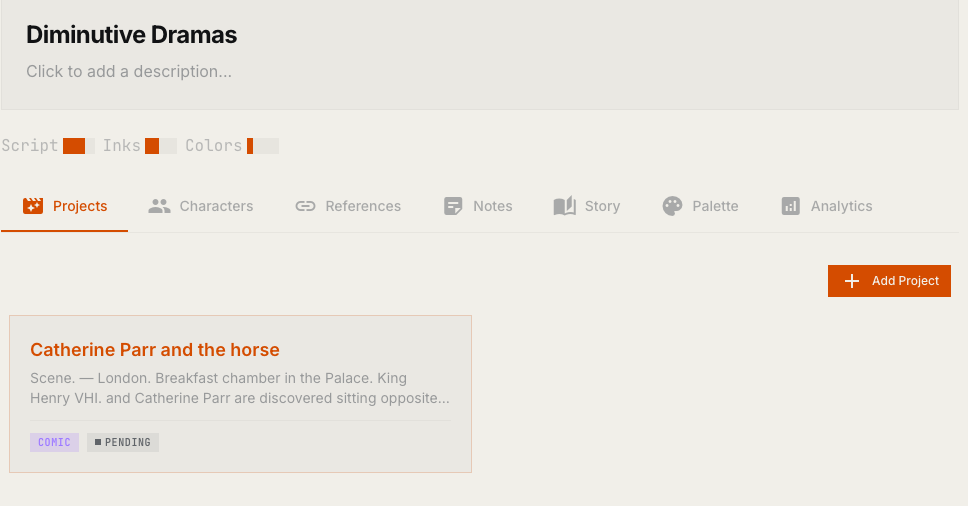Click the COMIC tag badge

point(54,442)
